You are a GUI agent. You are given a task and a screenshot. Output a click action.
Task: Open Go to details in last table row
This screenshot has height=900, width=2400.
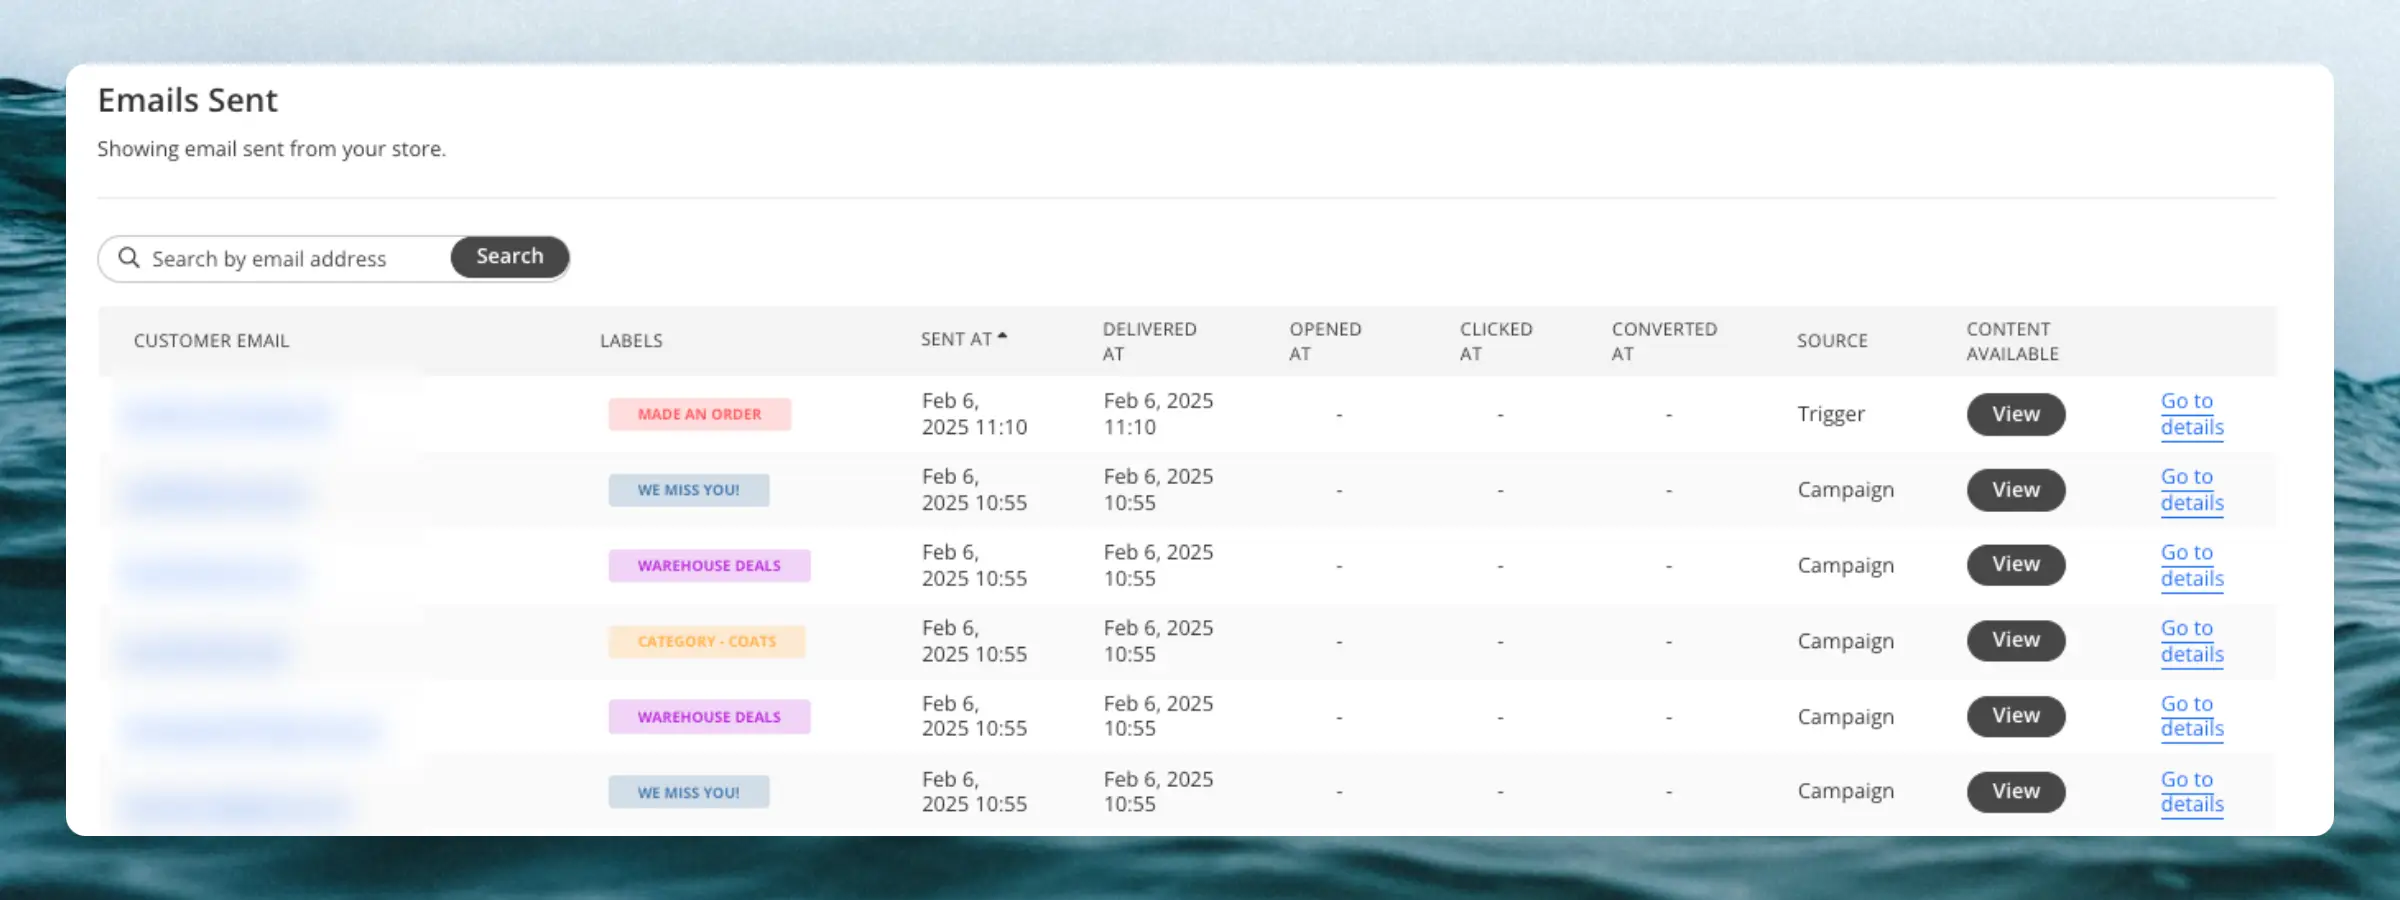(2191, 792)
